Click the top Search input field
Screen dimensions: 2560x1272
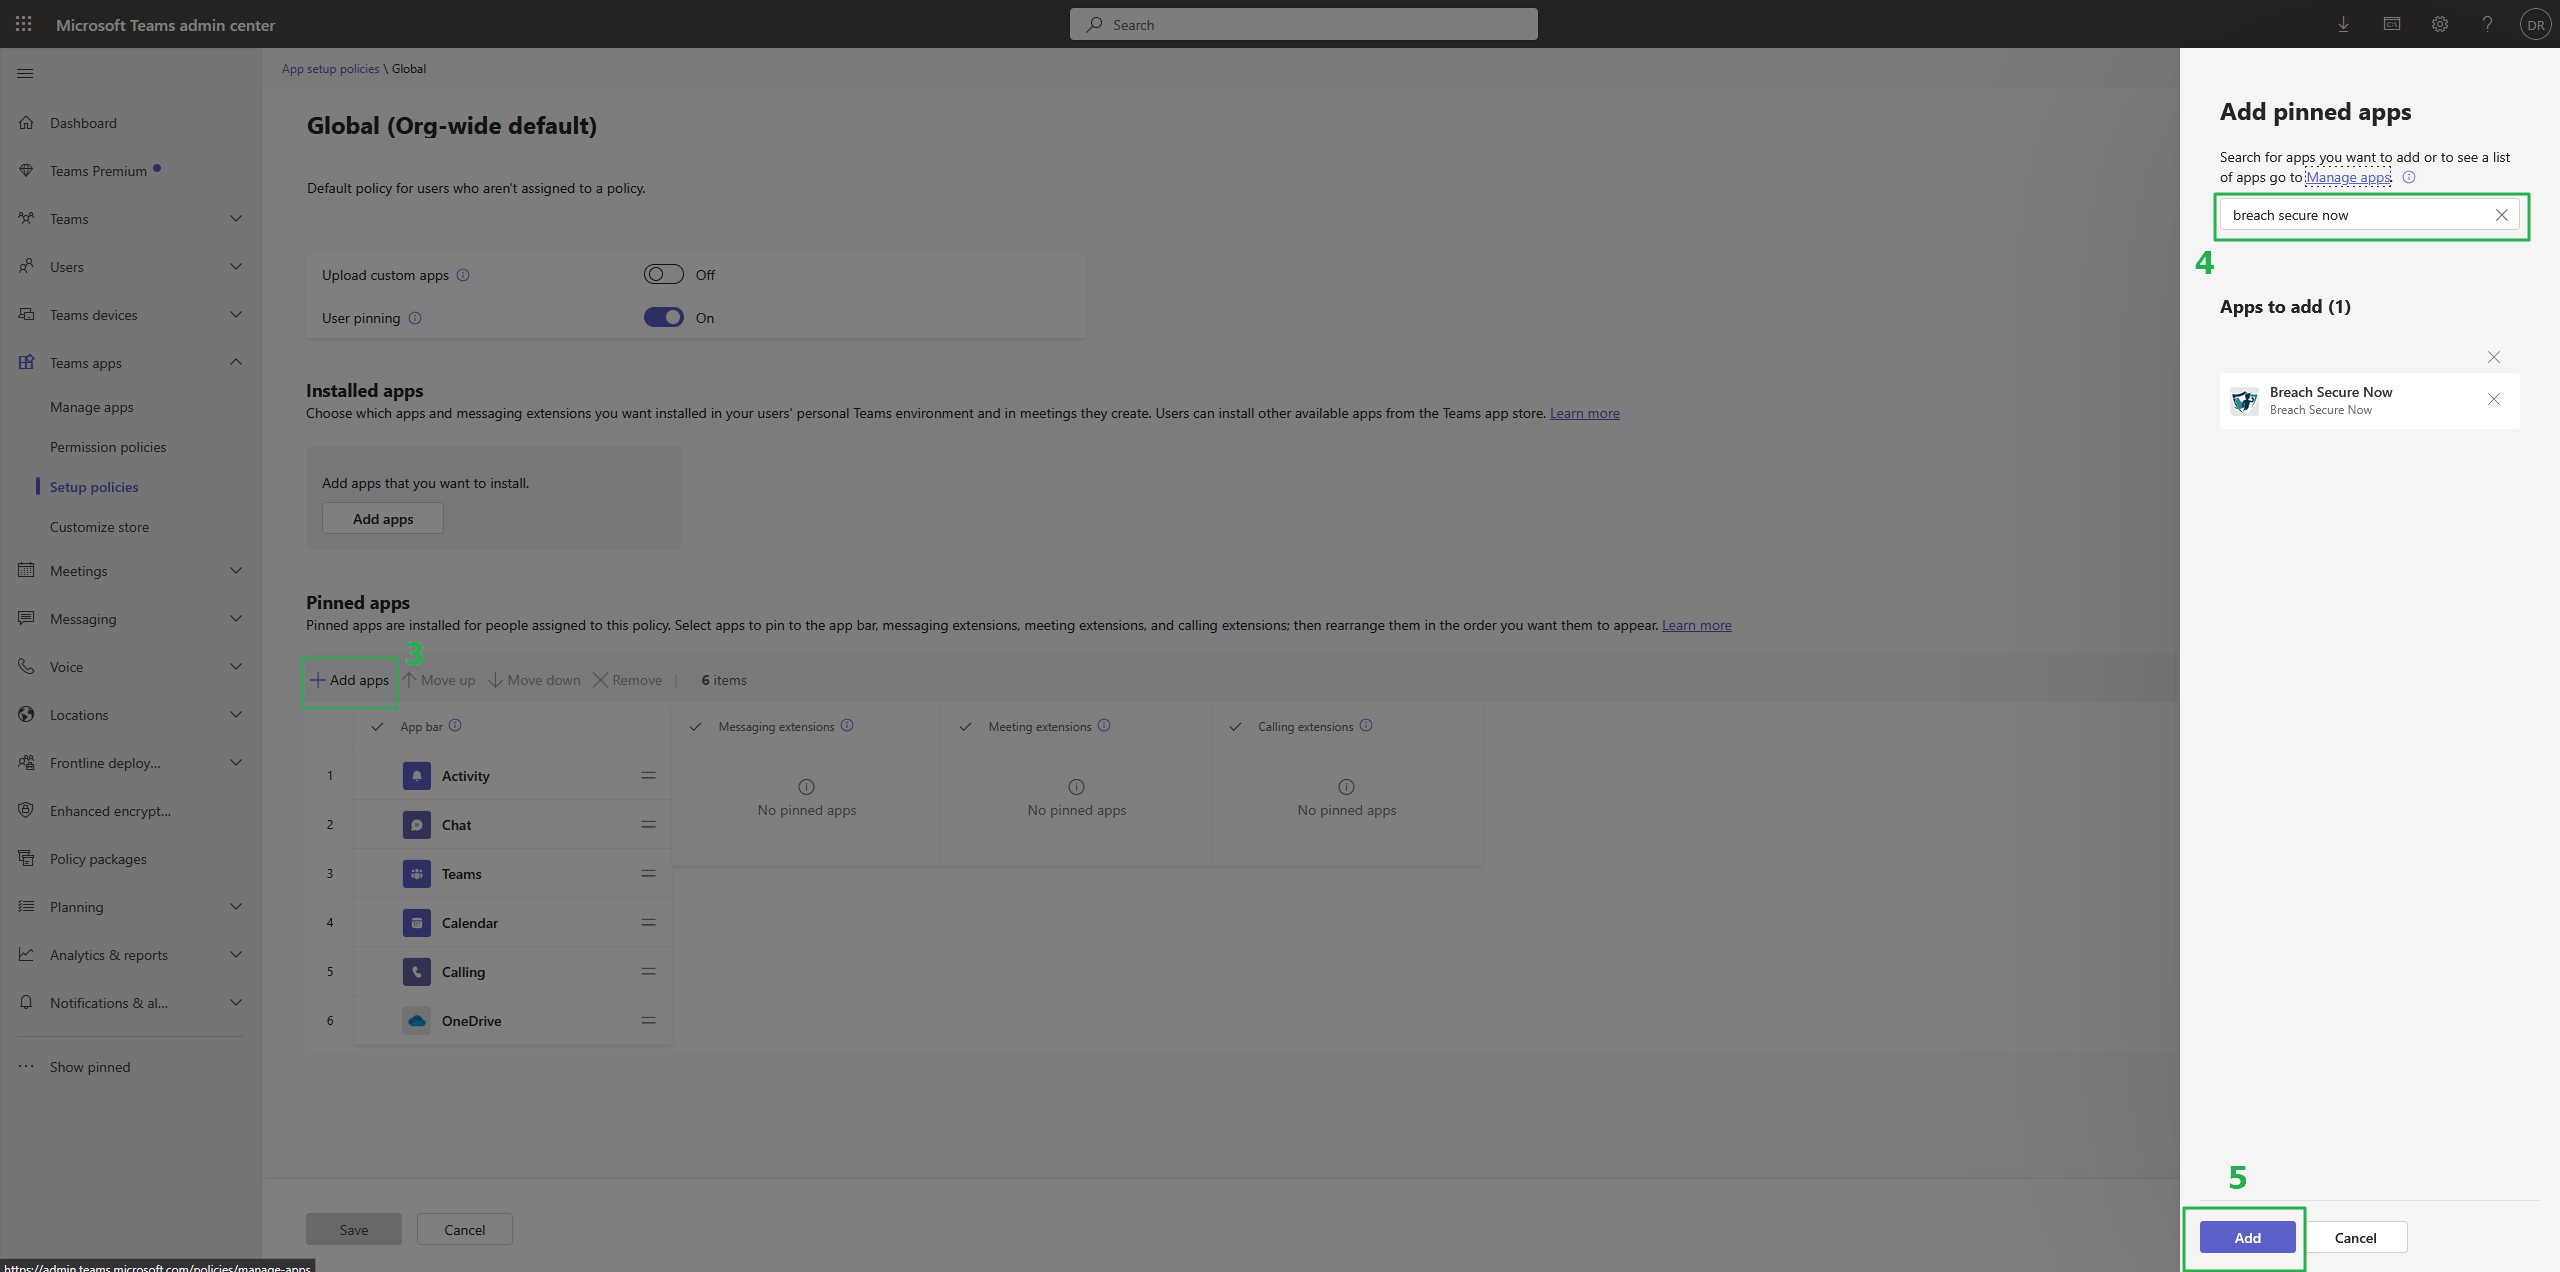coord(1303,24)
